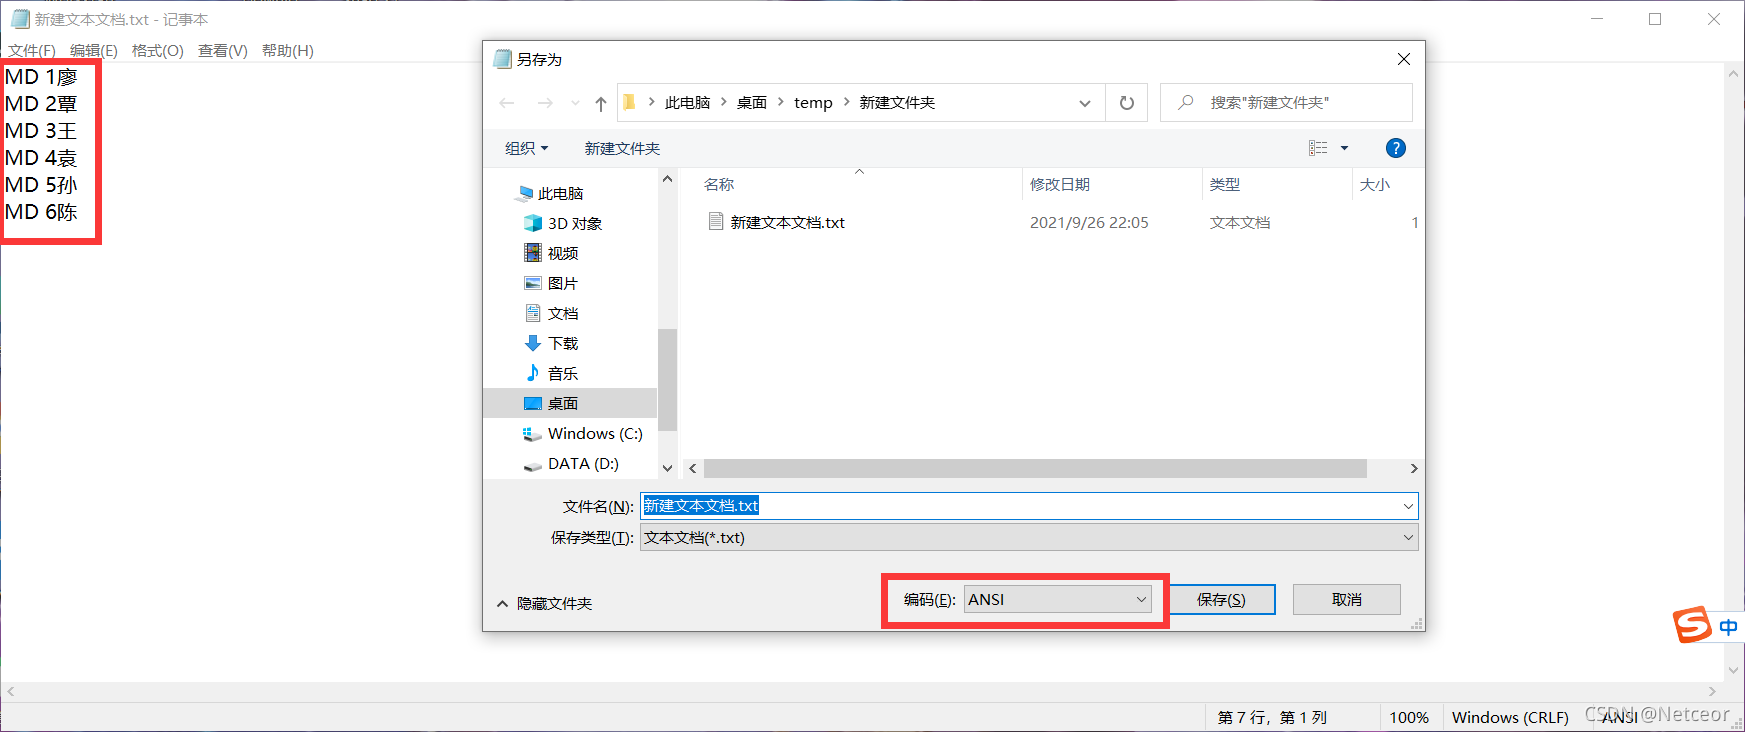The image size is (1745, 732).
Task: Collapse folders with 隐藏文件夹
Action: click(x=545, y=603)
